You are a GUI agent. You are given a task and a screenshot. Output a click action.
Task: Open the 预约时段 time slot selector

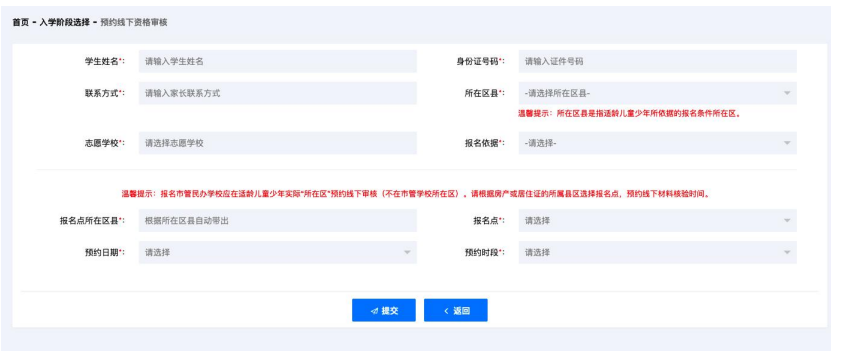tap(657, 252)
